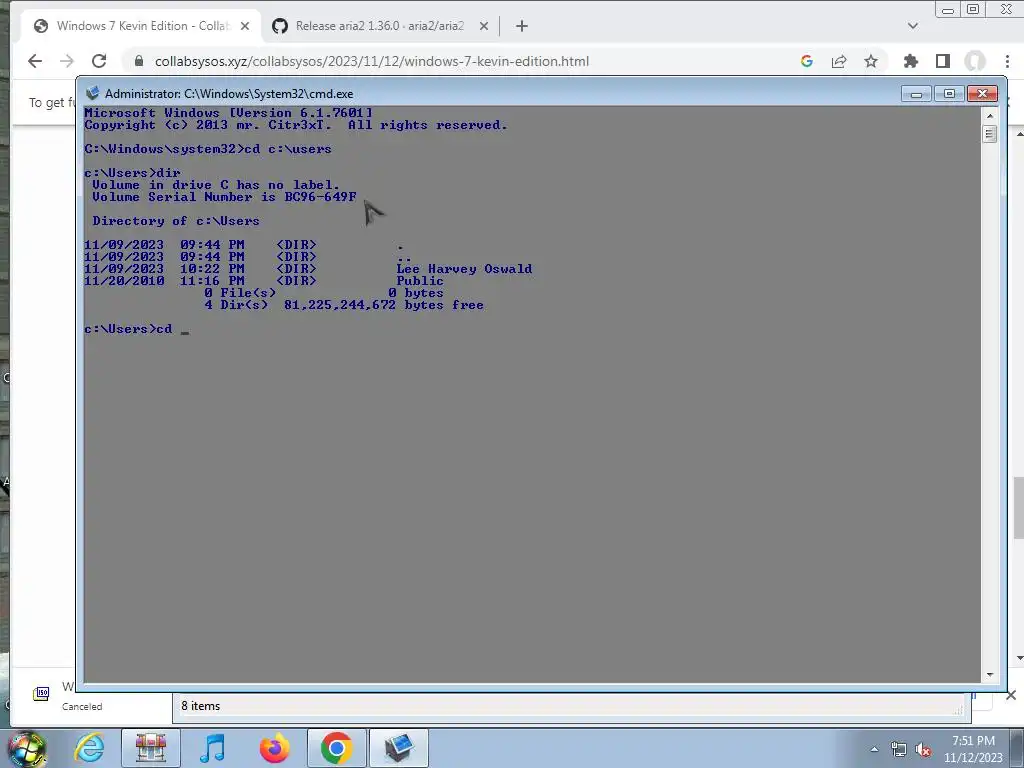1024x768 pixels.
Task: Close the Chrome downloads bar
Action: tap(1011, 695)
